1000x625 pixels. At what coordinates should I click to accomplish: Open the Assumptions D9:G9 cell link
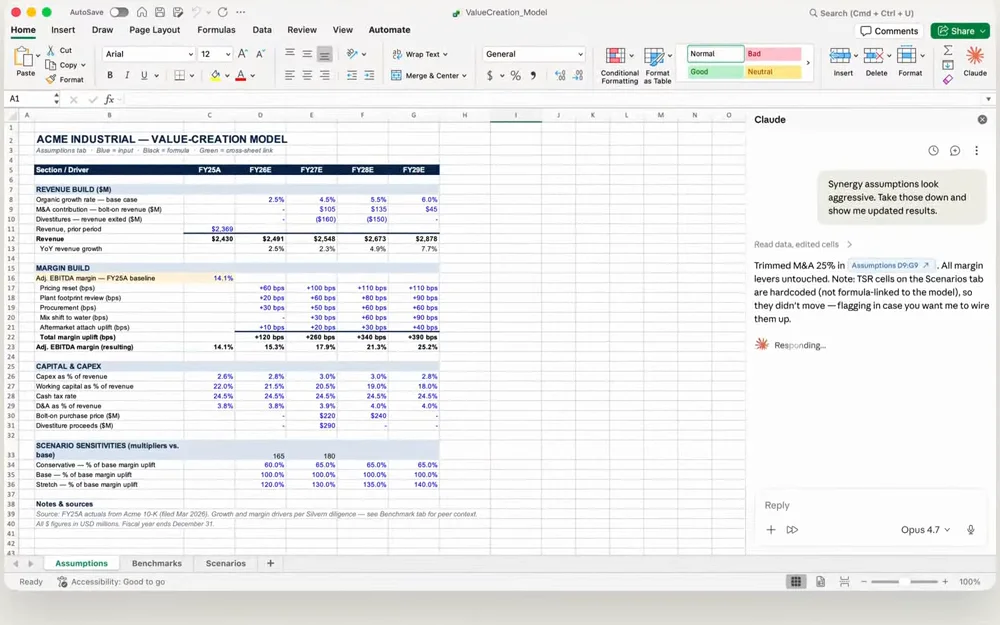pos(891,265)
